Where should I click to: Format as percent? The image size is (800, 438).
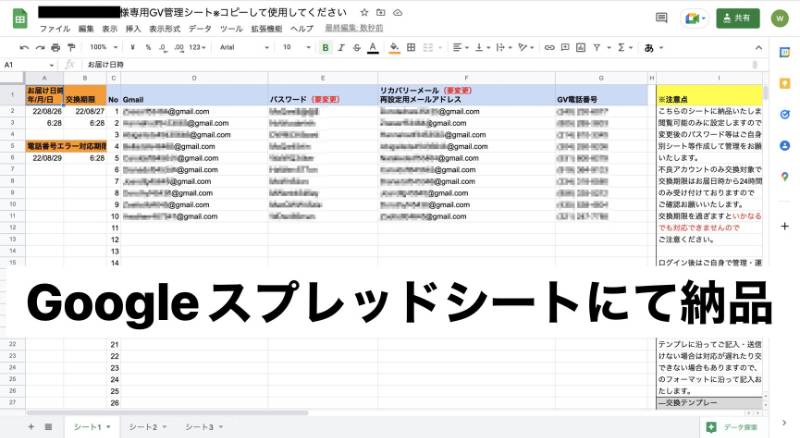pos(148,47)
